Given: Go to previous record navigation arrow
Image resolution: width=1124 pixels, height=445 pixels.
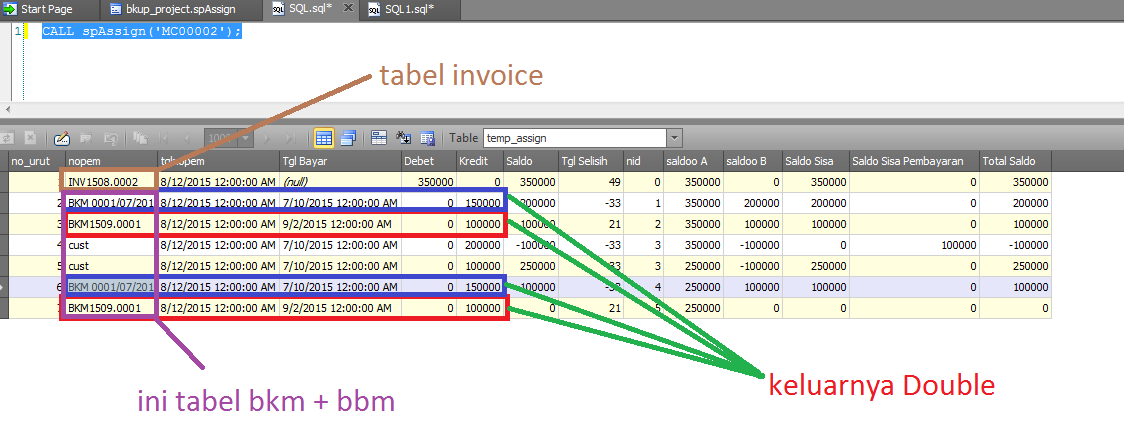Looking at the screenshot, I should tap(187, 138).
